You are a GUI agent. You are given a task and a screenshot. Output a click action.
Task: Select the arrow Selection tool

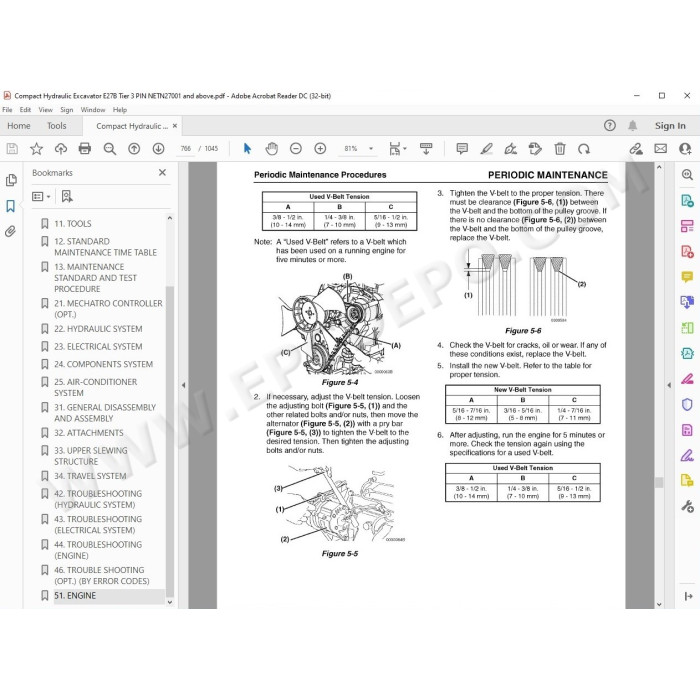point(247,149)
